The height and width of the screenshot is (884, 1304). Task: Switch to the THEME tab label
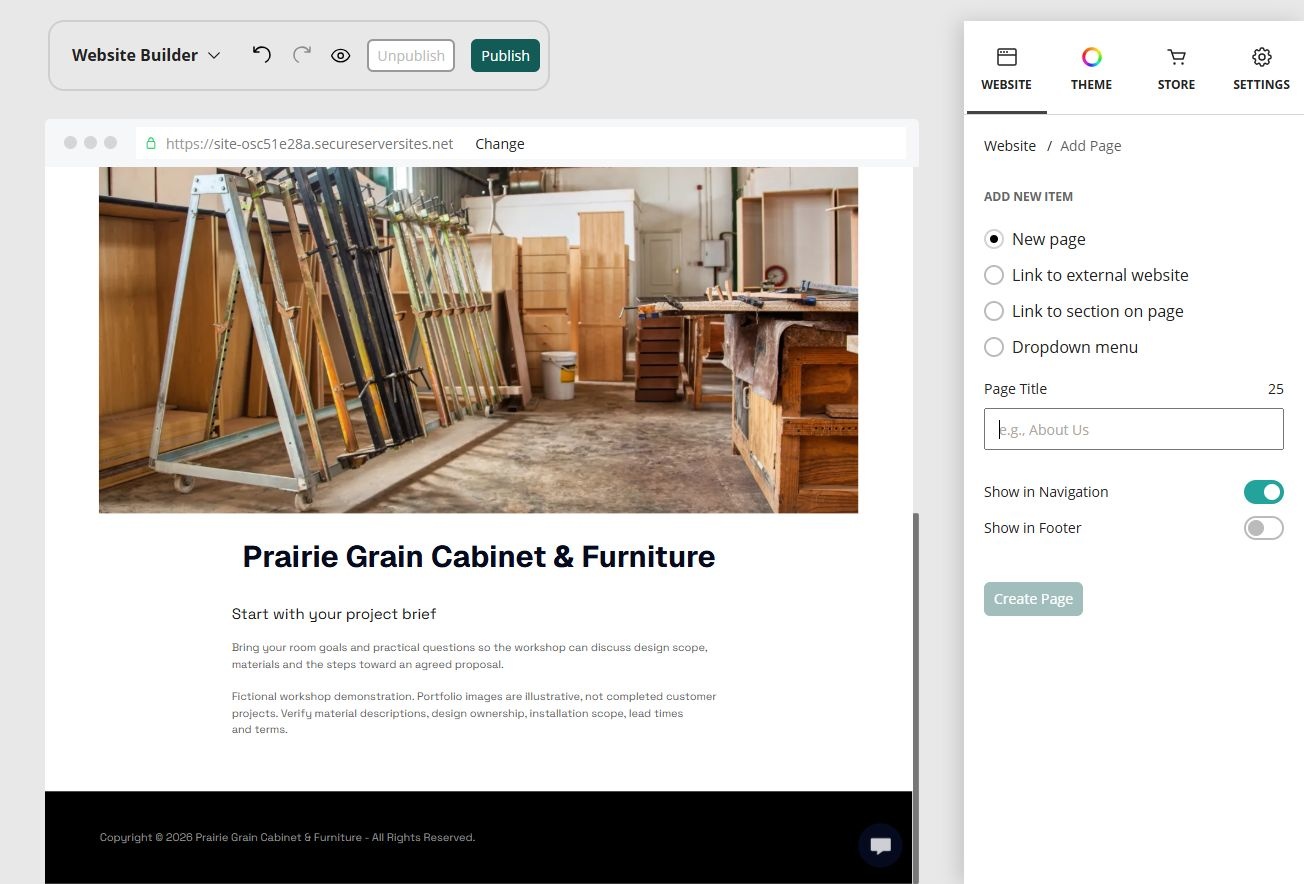pos(1092,85)
